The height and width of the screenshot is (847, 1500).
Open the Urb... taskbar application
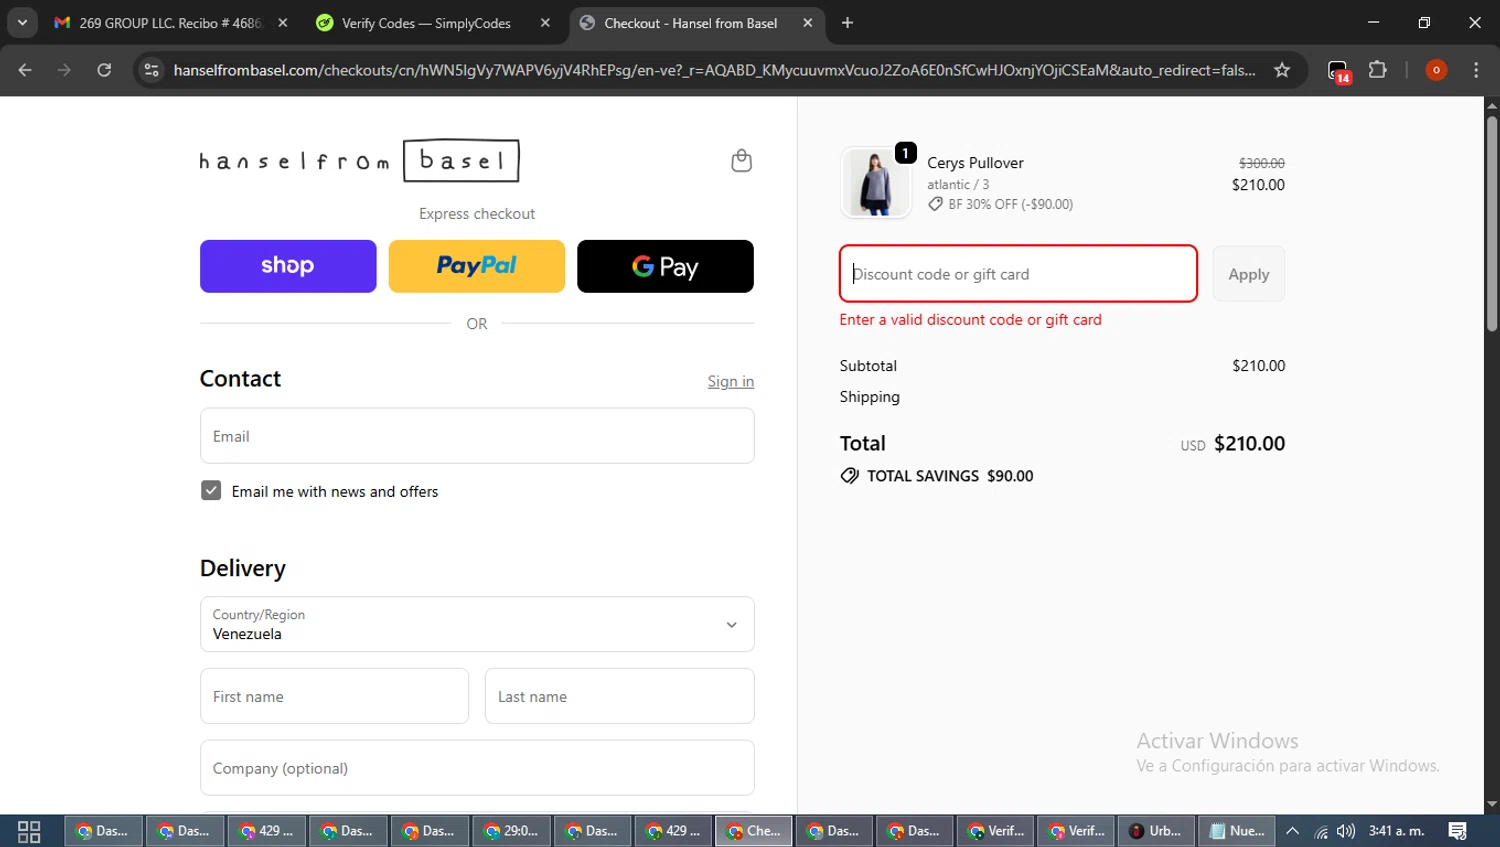click(x=1156, y=831)
